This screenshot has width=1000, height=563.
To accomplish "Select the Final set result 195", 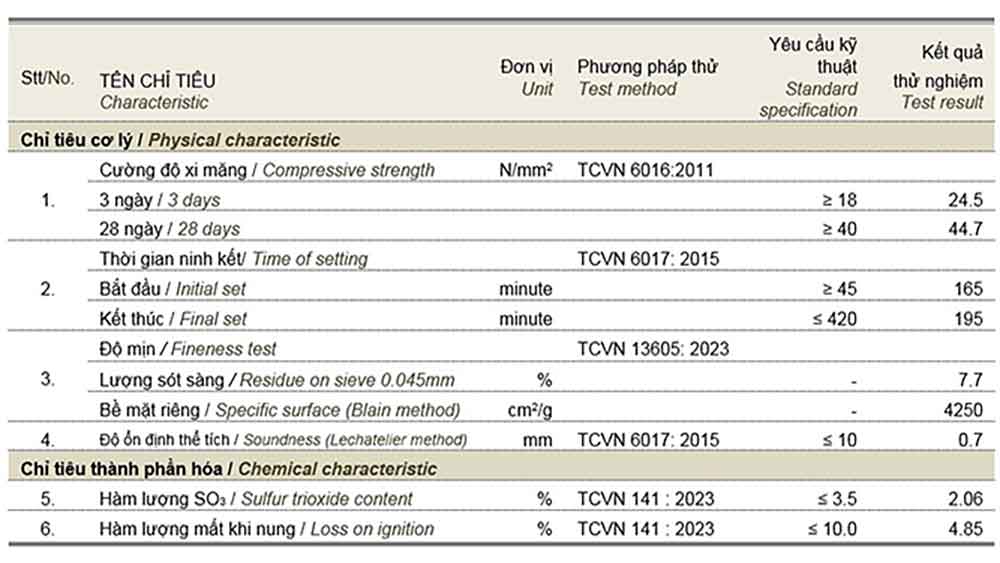I will point(969,319).
